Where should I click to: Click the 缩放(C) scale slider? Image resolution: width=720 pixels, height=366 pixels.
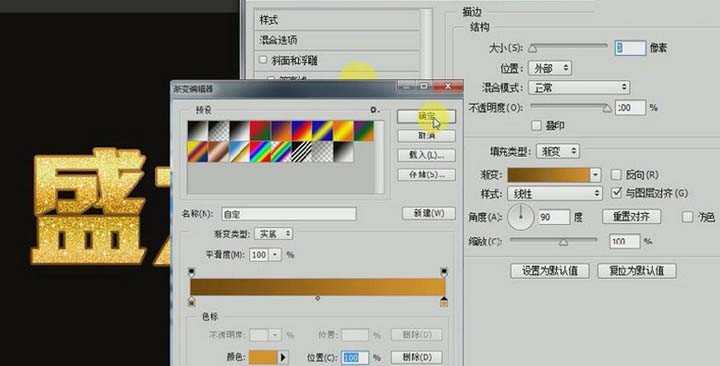click(554, 241)
